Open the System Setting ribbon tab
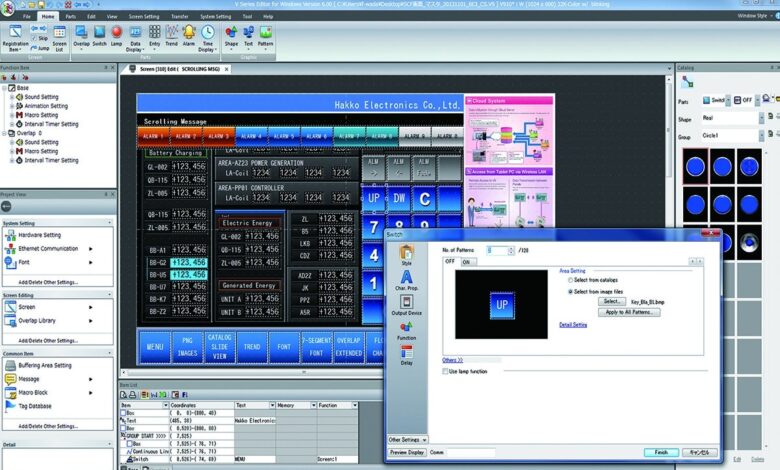 coord(215,16)
